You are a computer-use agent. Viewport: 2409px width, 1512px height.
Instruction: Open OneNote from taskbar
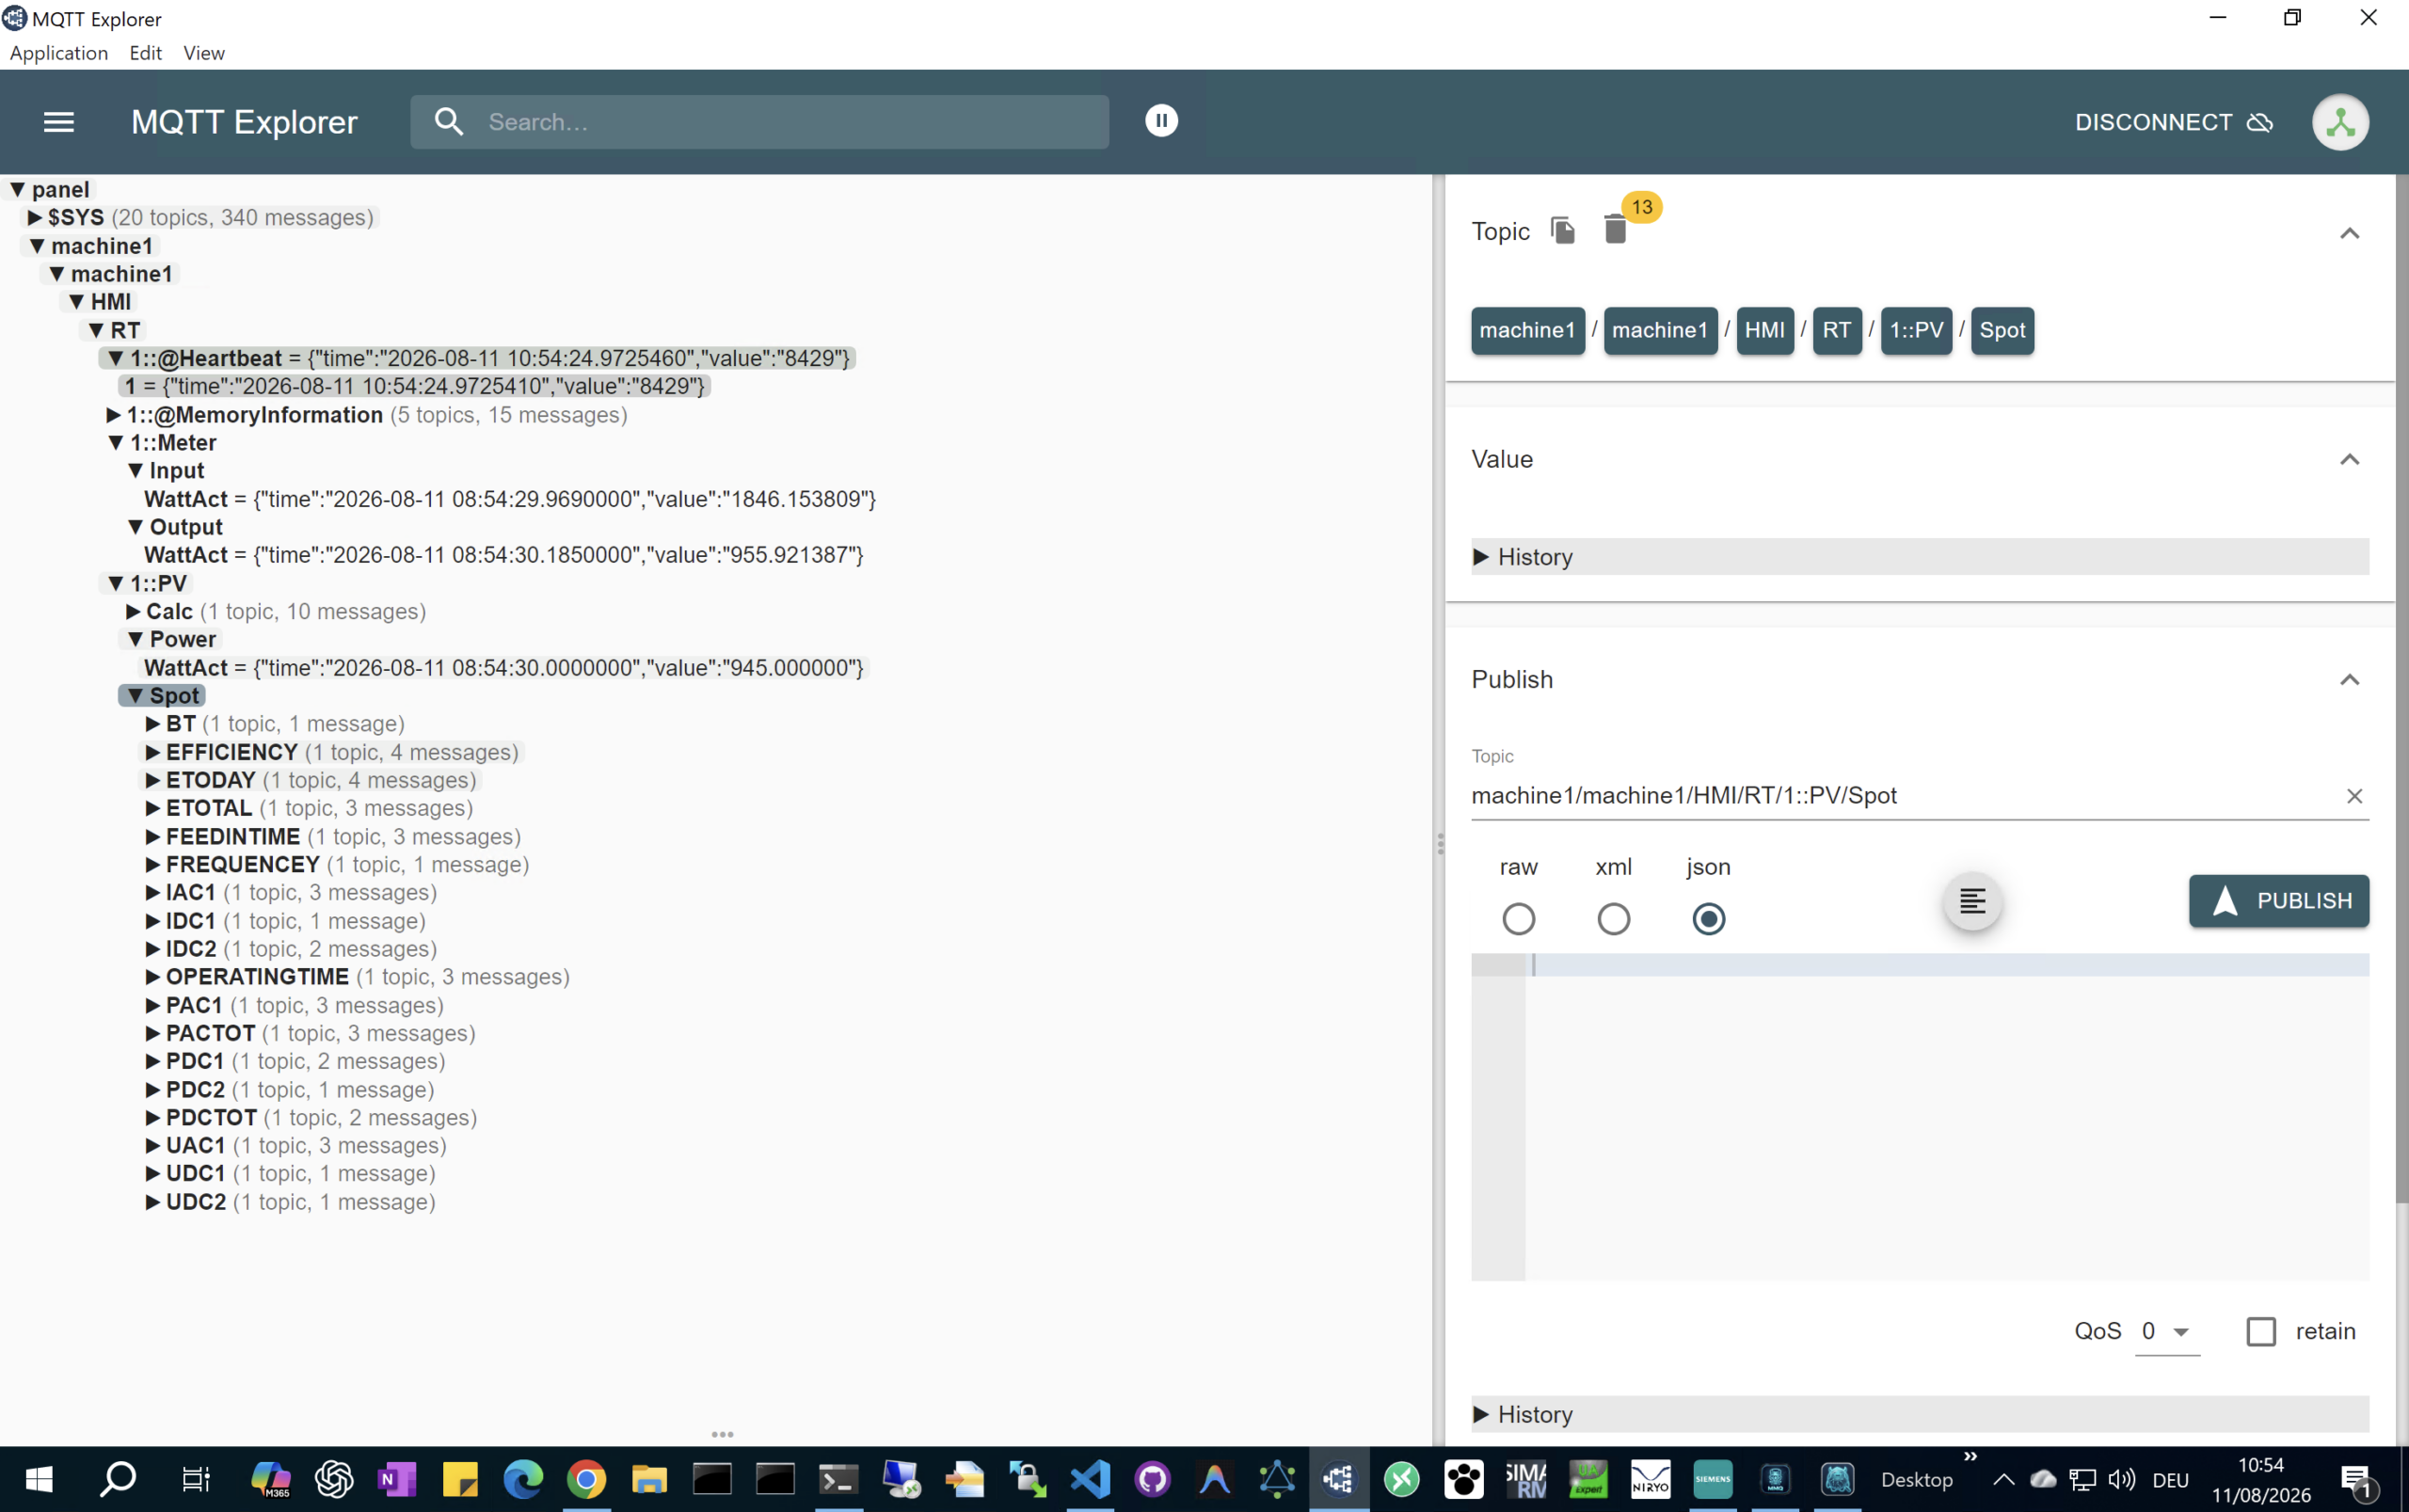(397, 1479)
